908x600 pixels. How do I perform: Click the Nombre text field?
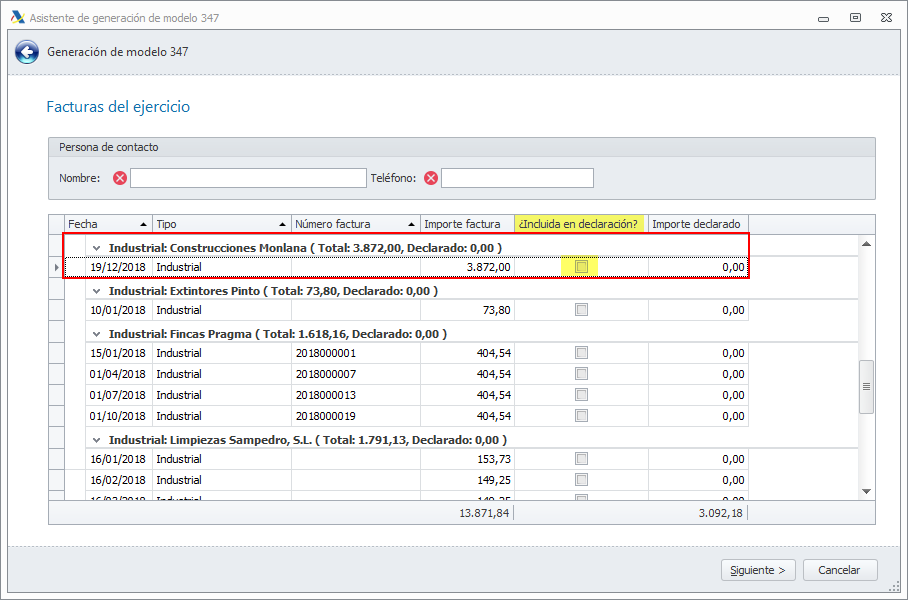[248, 178]
